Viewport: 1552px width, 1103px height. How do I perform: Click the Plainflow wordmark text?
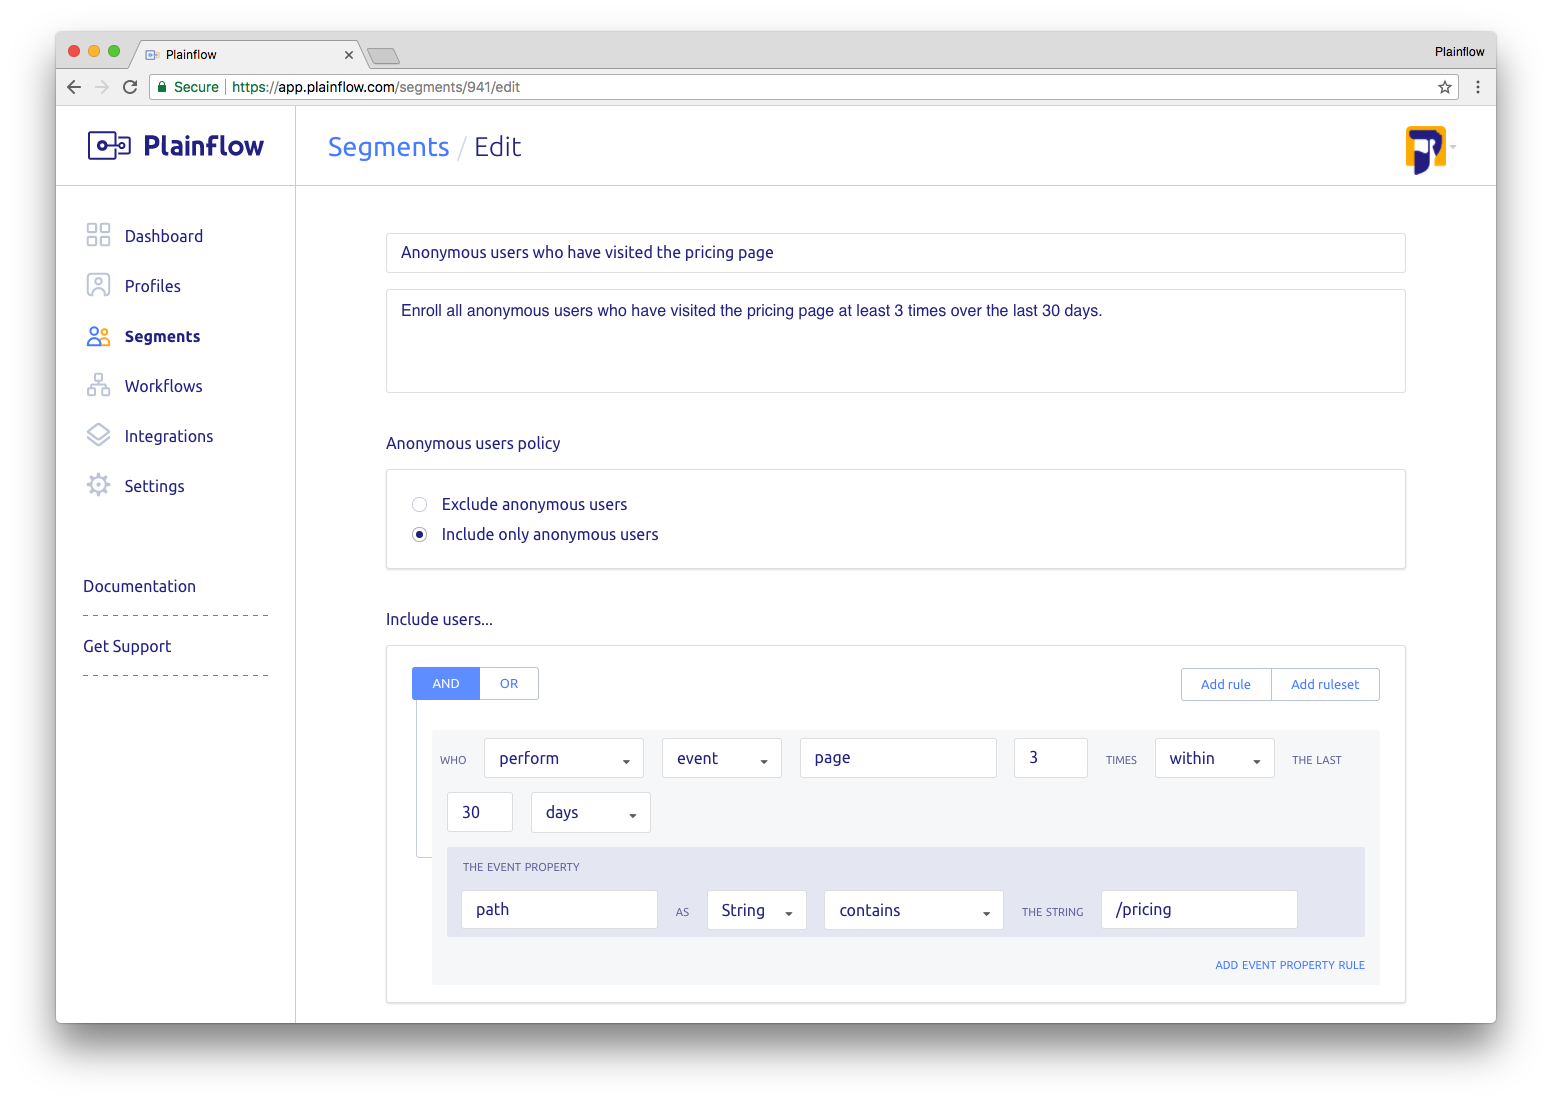tap(204, 146)
